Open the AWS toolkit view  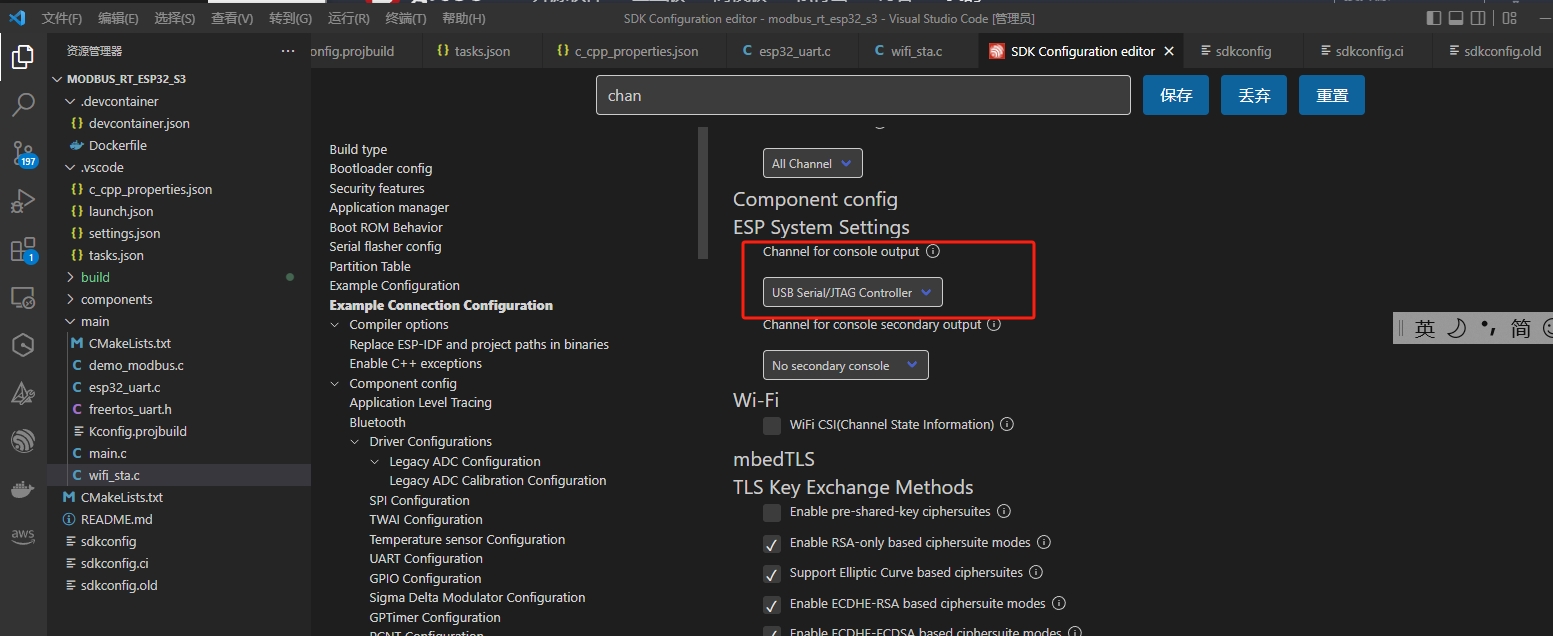22,537
